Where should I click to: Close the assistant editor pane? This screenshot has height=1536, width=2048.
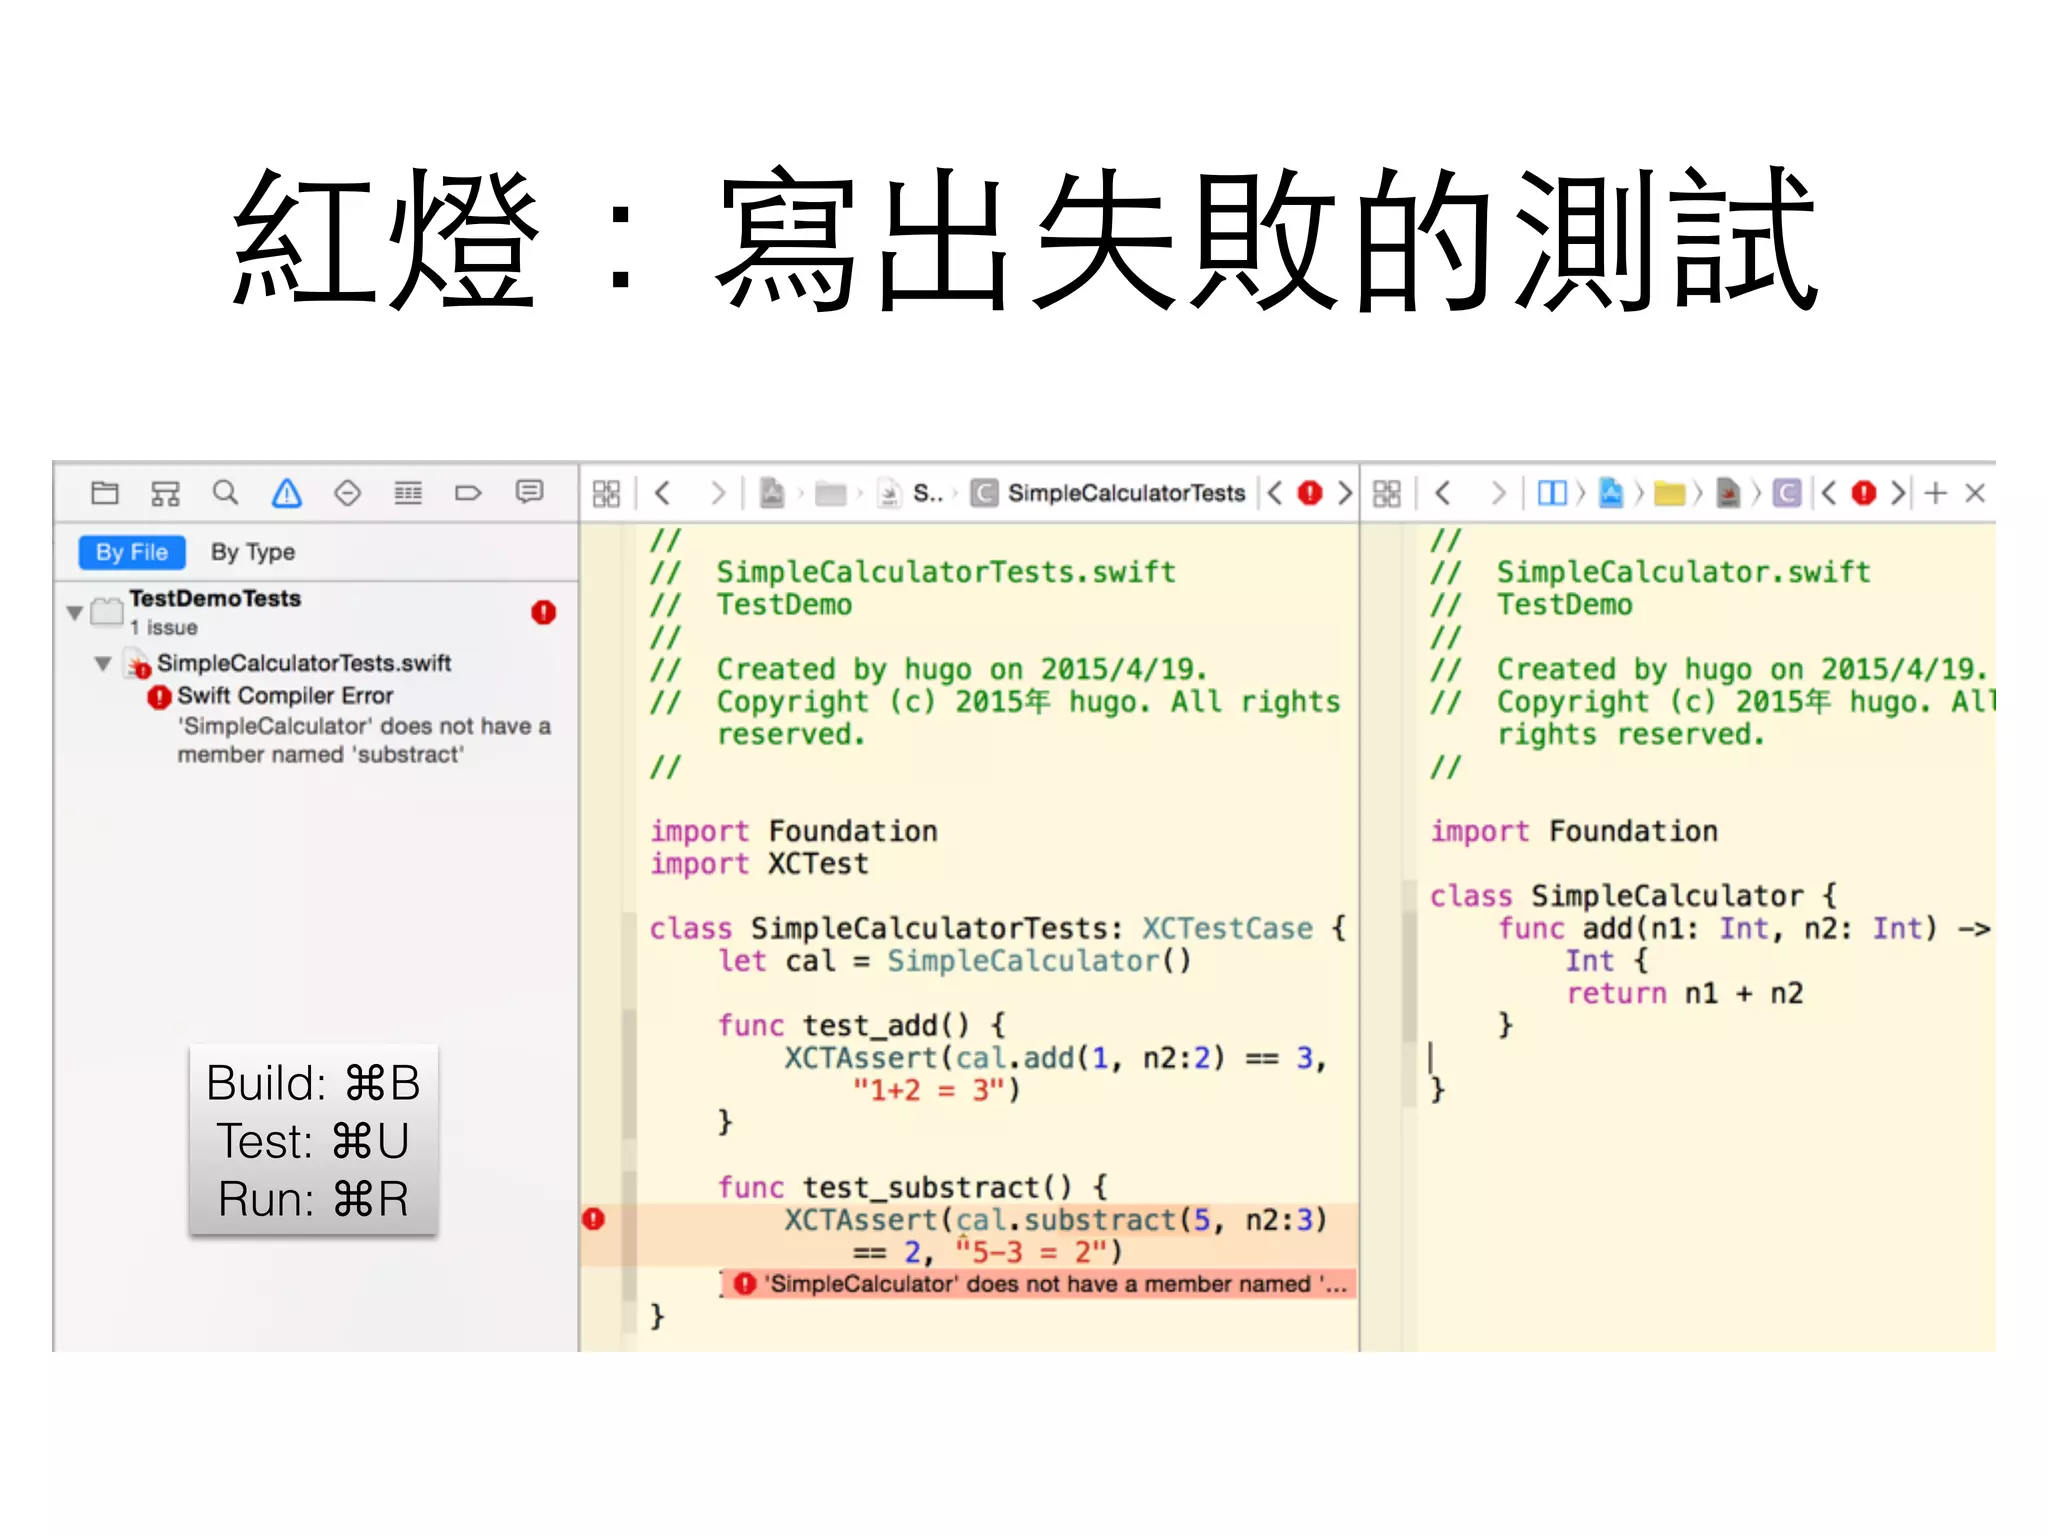point(1975,493)
